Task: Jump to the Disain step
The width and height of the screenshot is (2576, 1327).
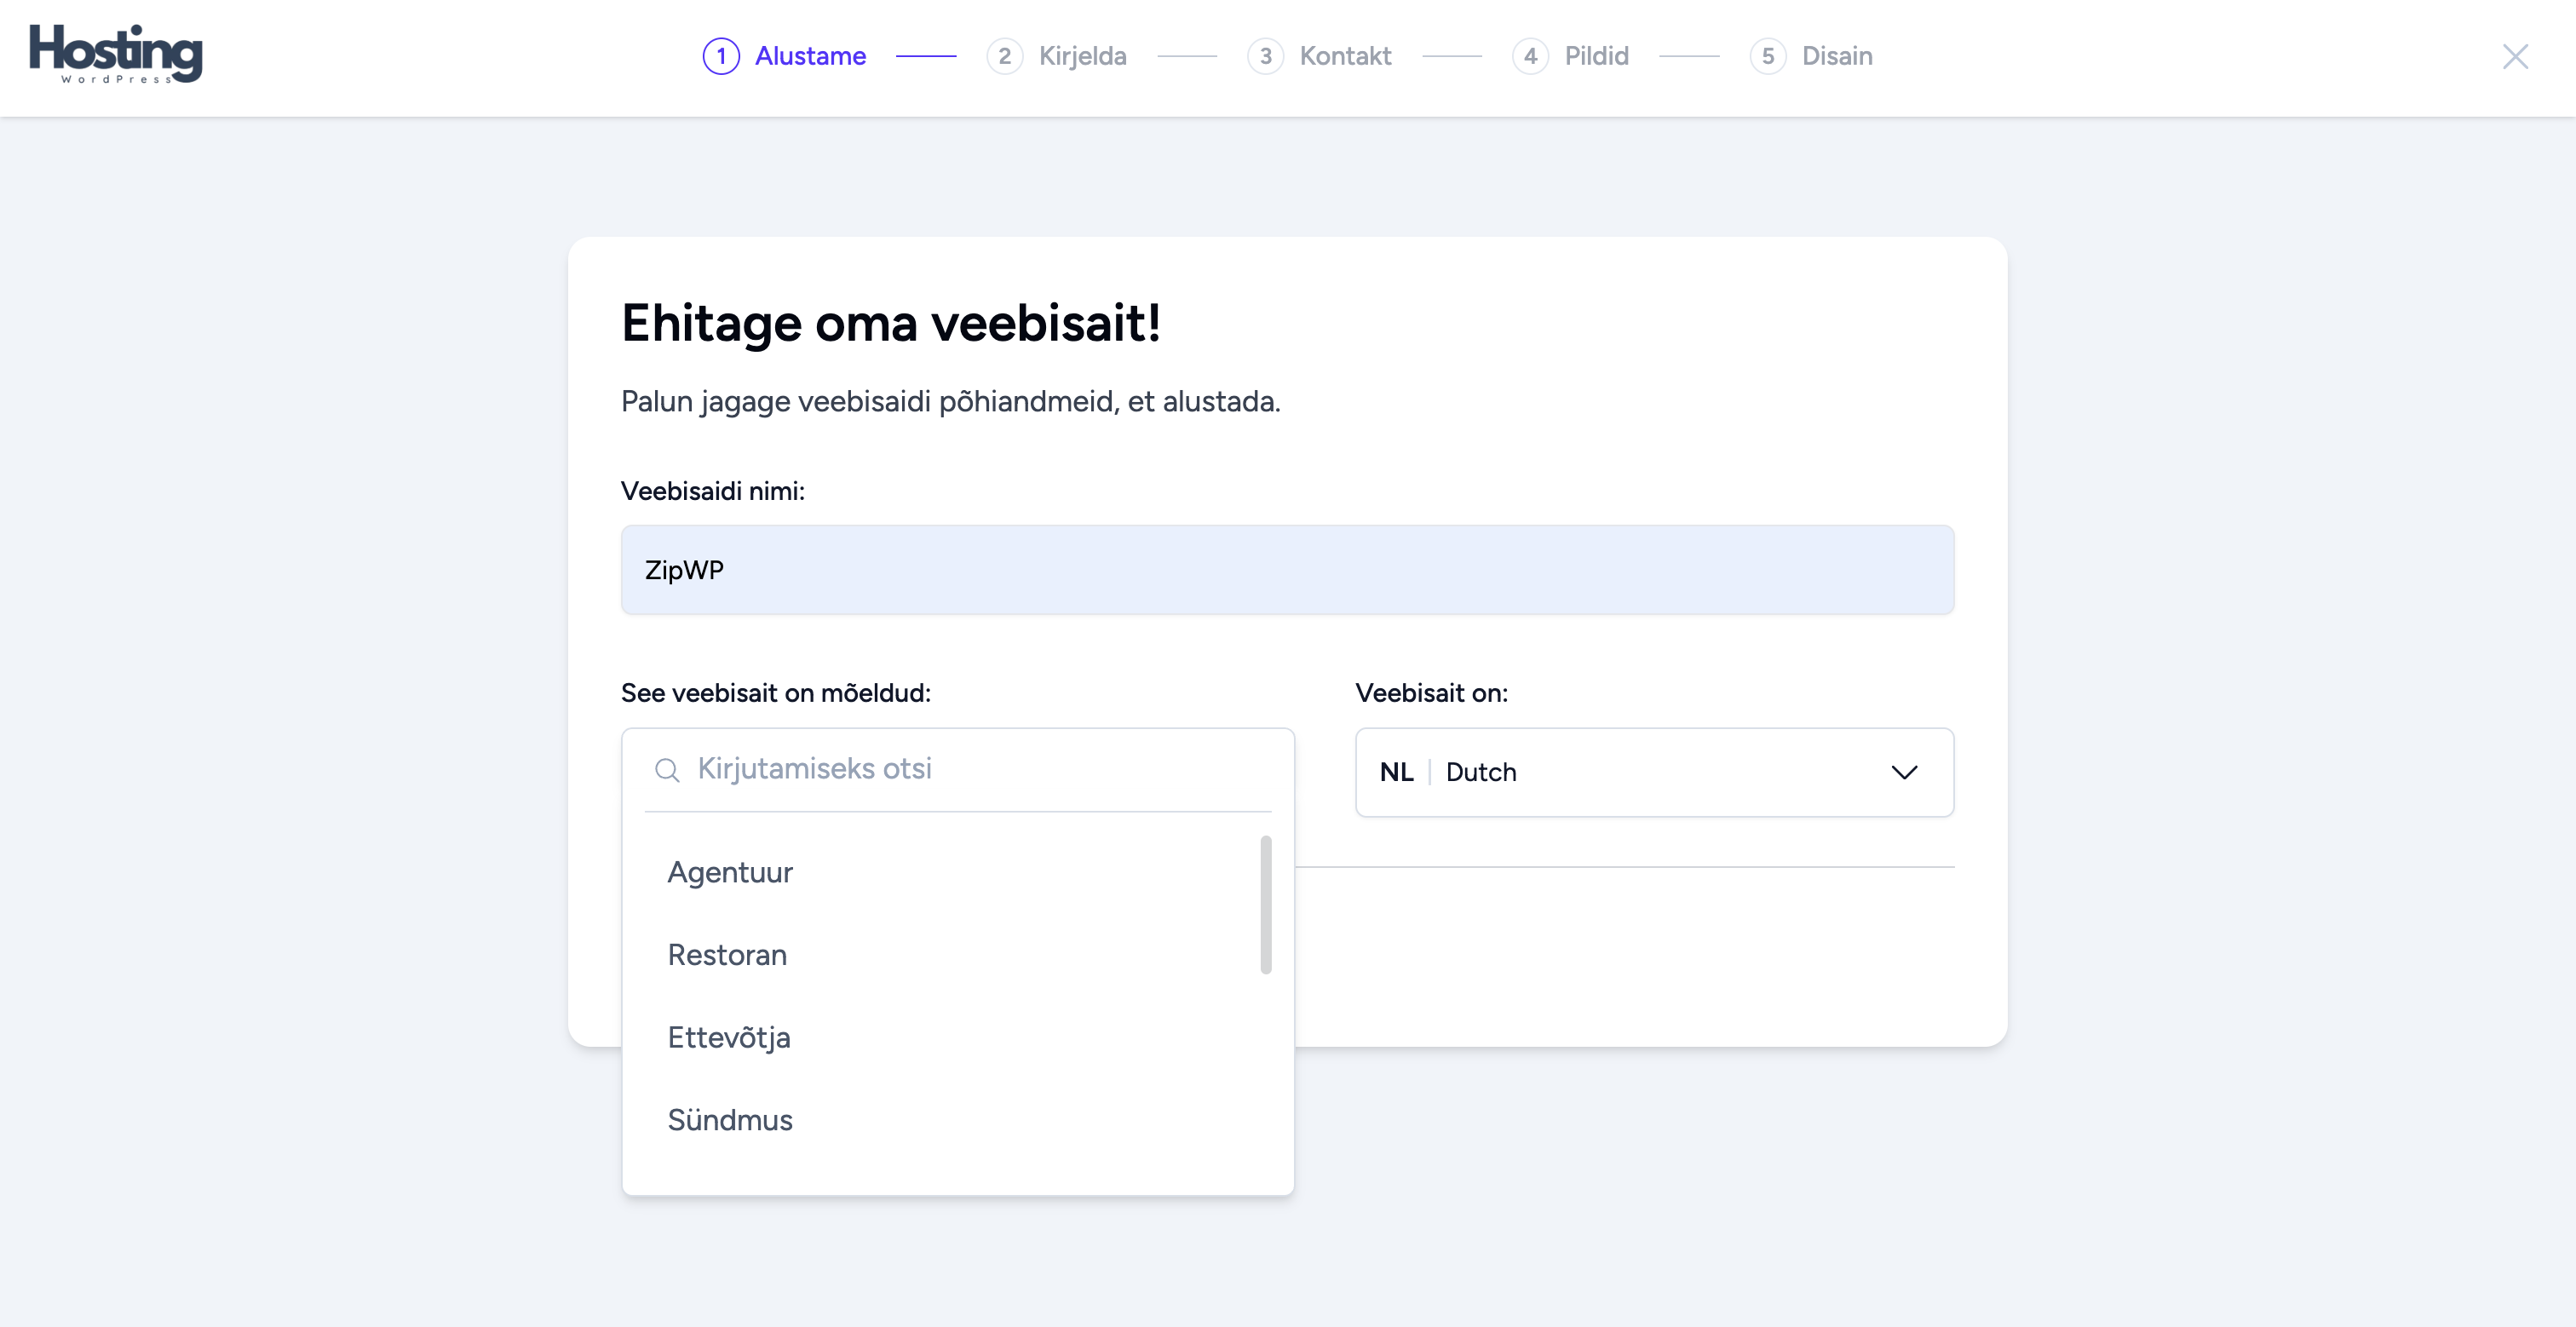Action: coord(1836,56)
